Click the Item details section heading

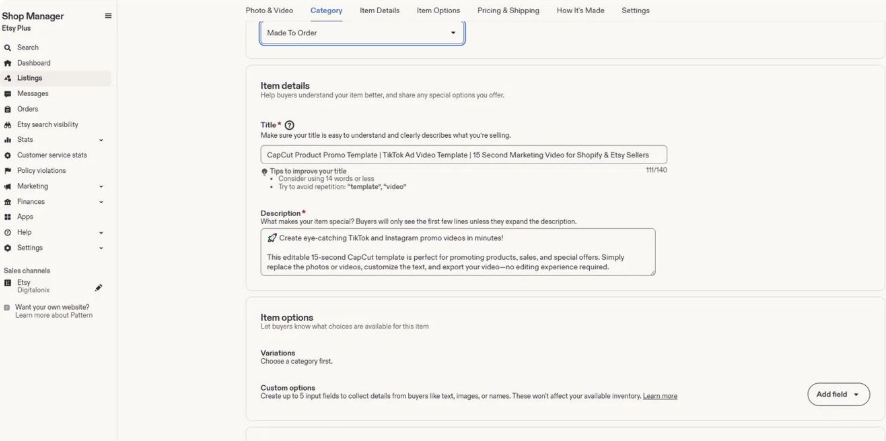point(285,86)
